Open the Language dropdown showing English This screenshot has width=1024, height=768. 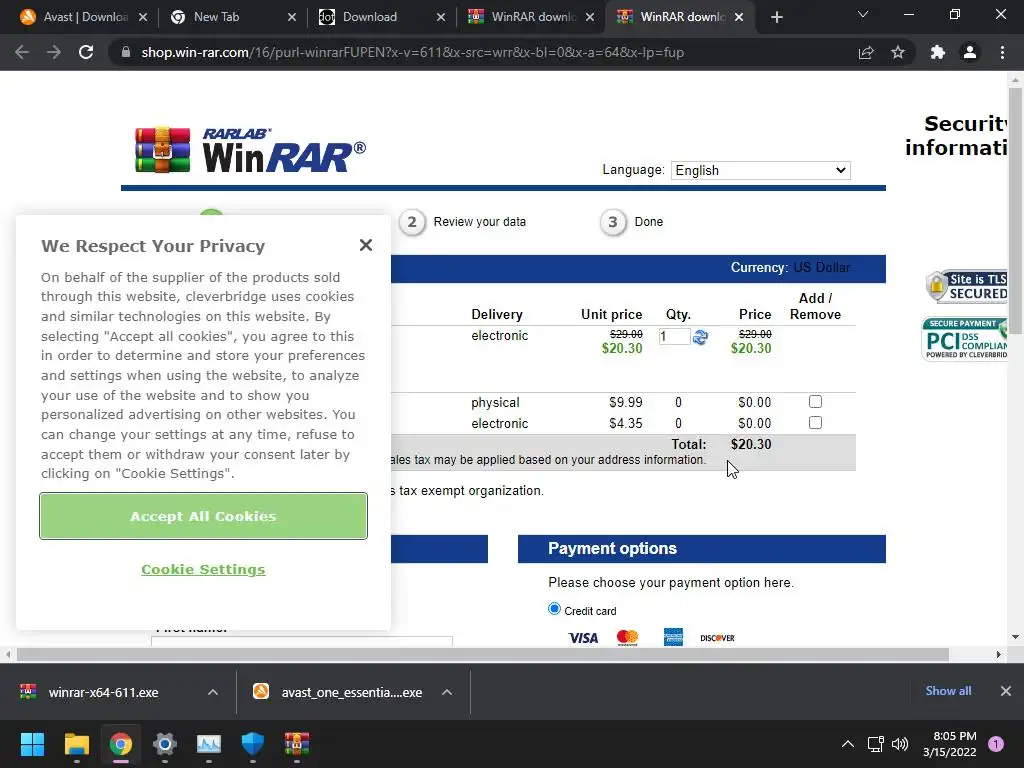761,170
